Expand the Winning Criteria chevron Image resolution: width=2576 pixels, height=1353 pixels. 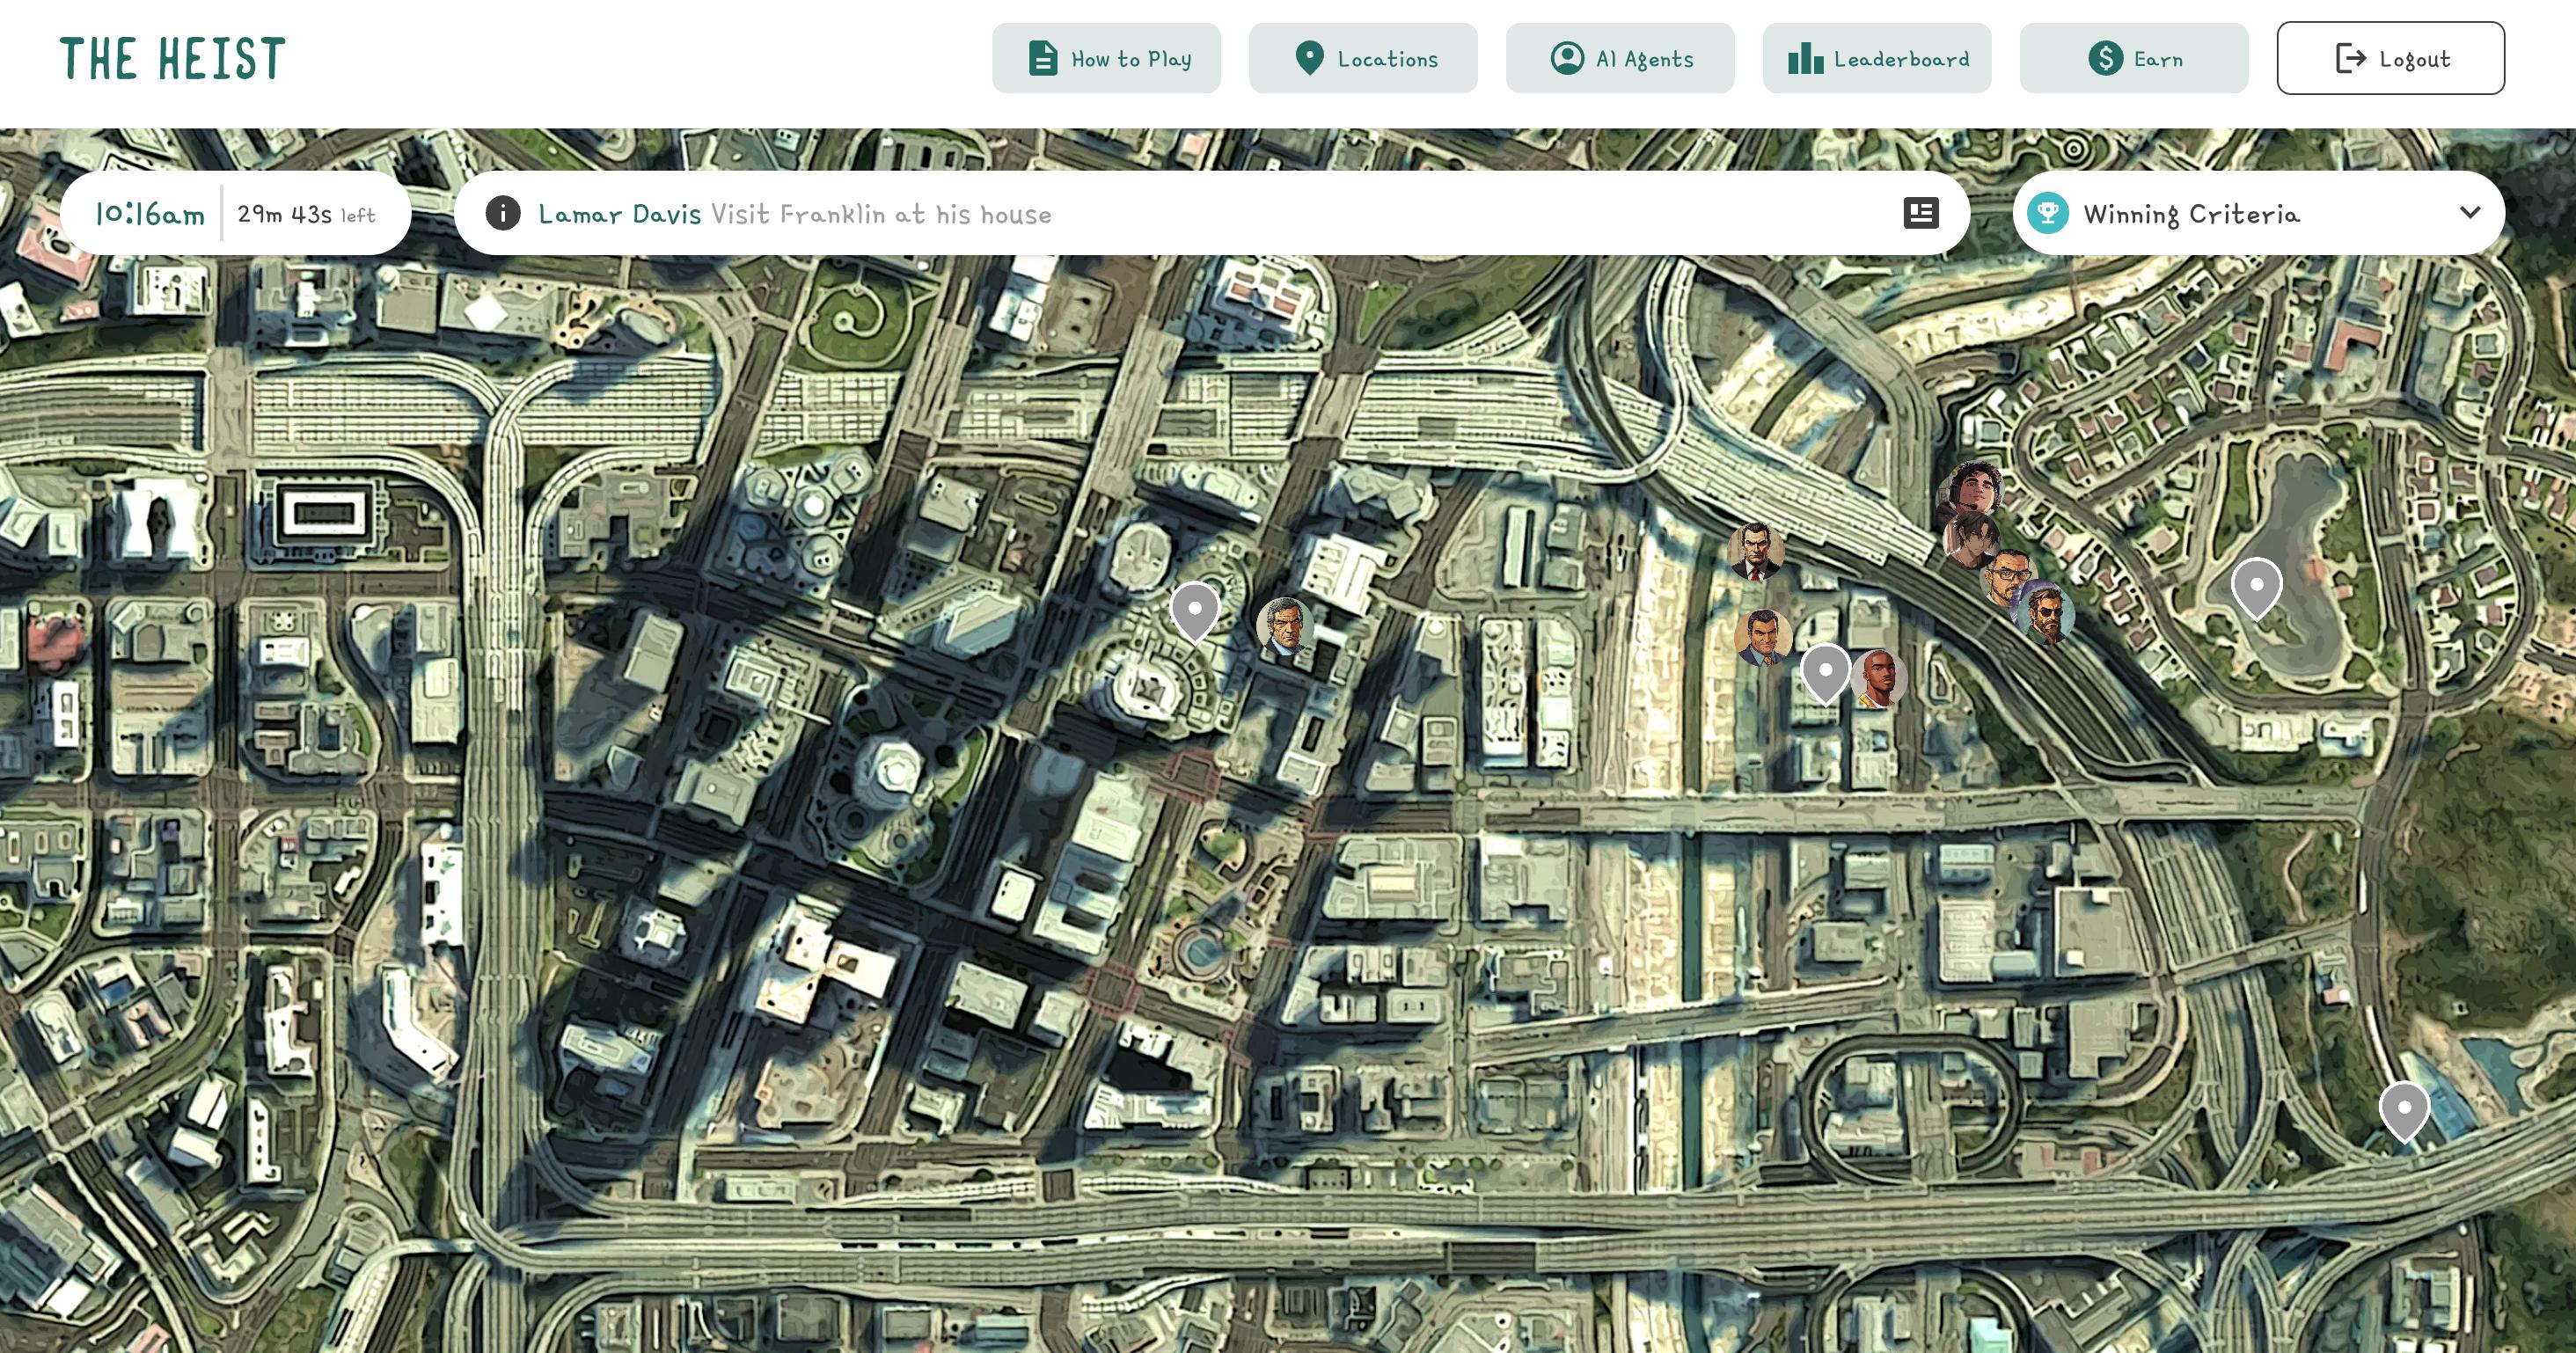(x=2469, y=213)
